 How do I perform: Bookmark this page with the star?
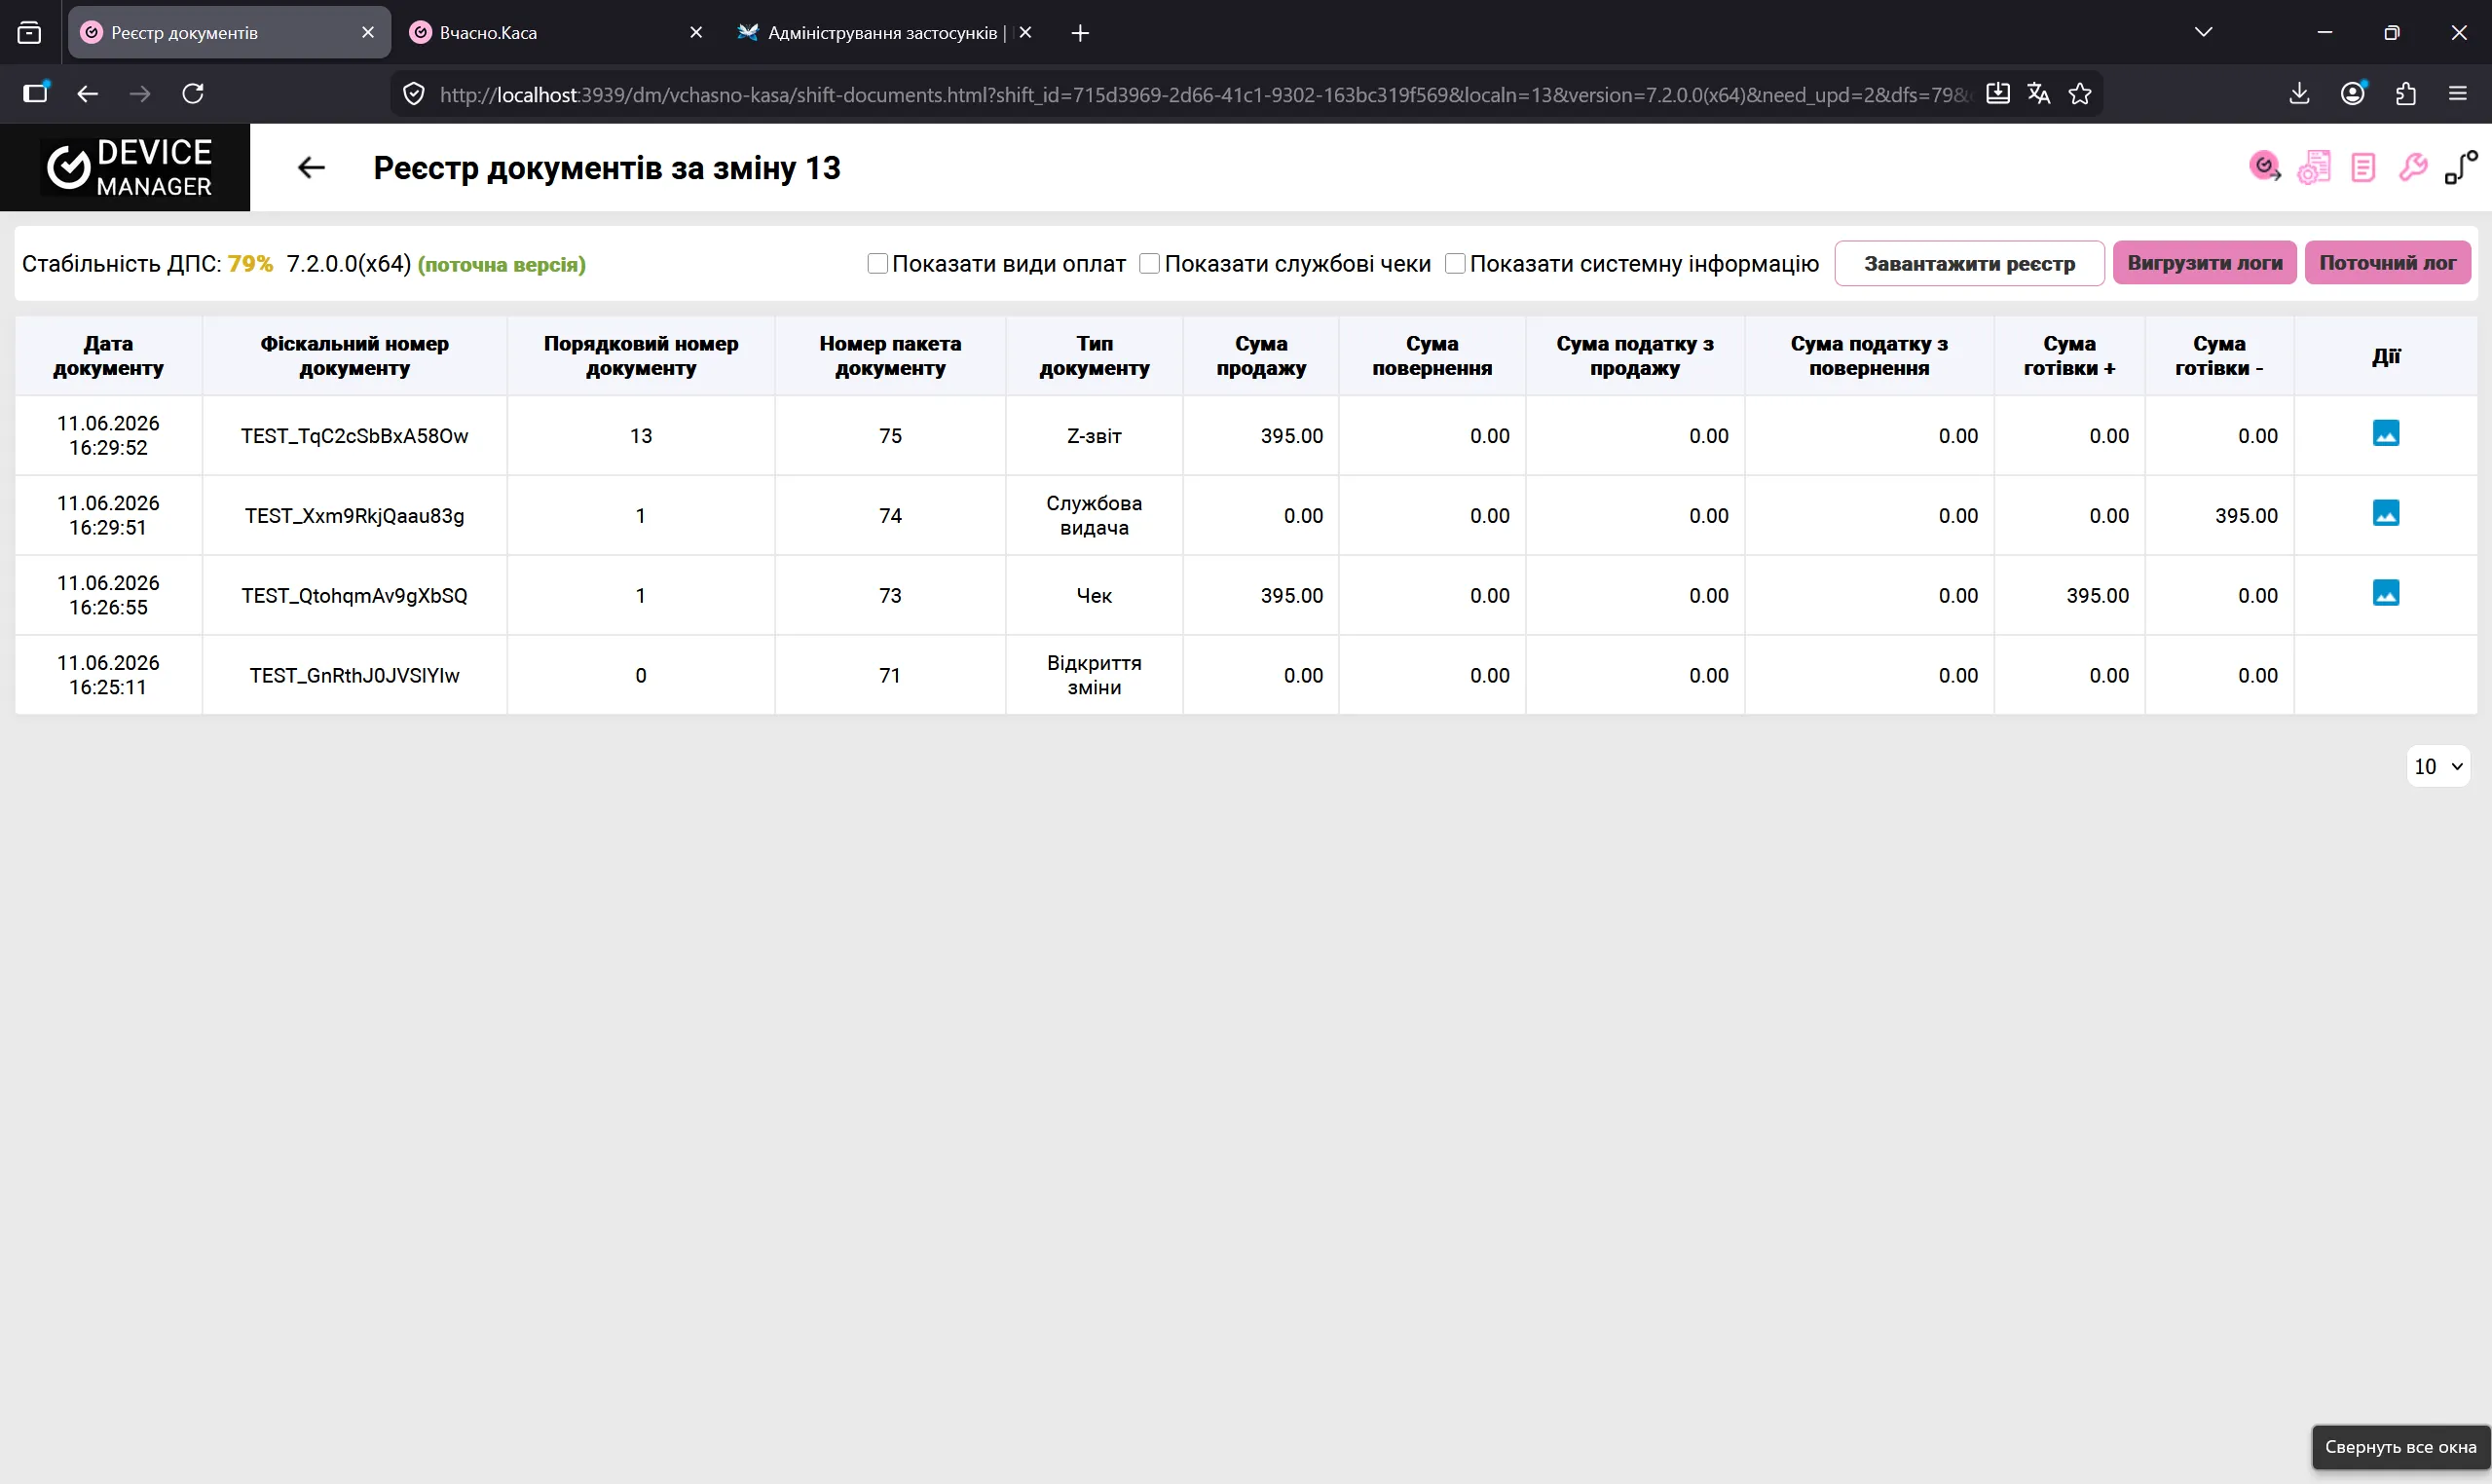[2080, 93]
